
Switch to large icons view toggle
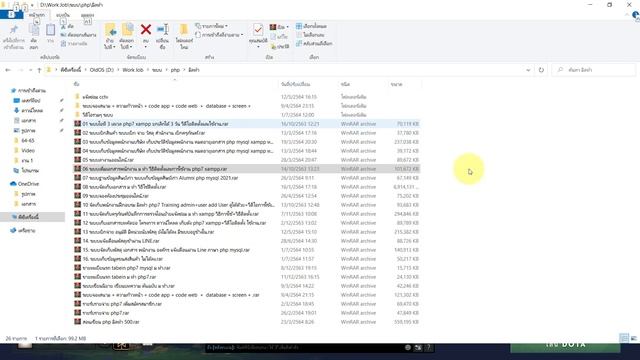click(x=634, y=338)
